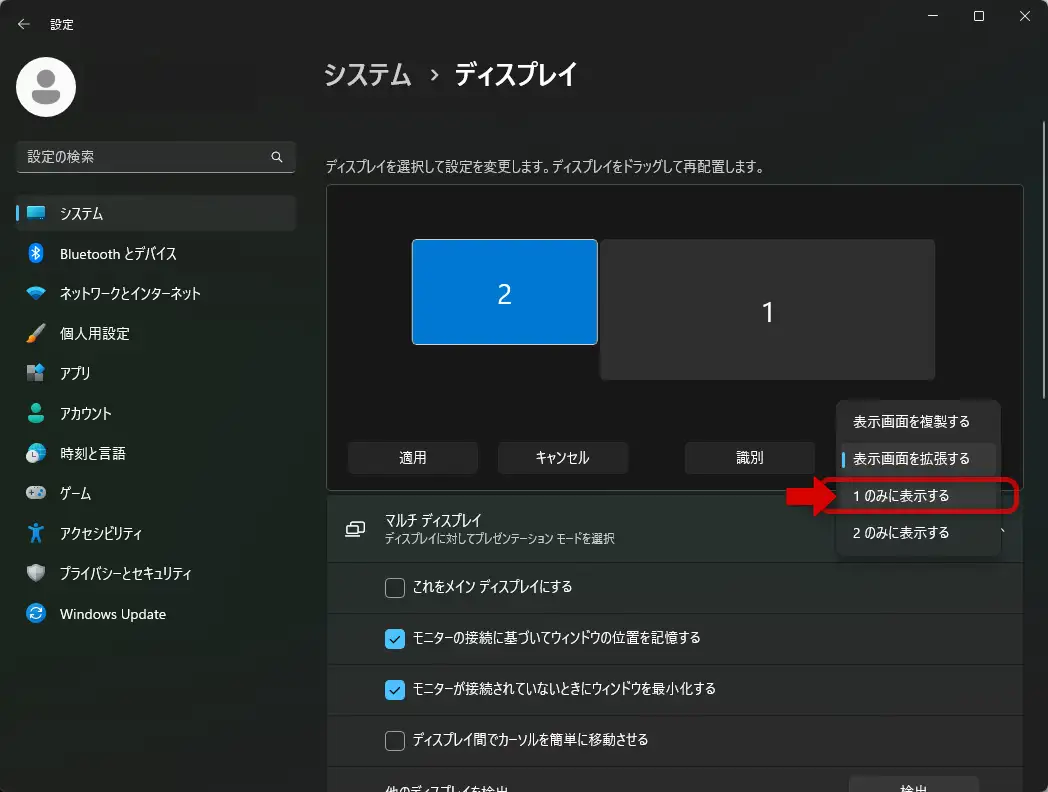This screenshot has width=1048, height=792.
Task: Click the 適用 button
Action: [413, 458]
